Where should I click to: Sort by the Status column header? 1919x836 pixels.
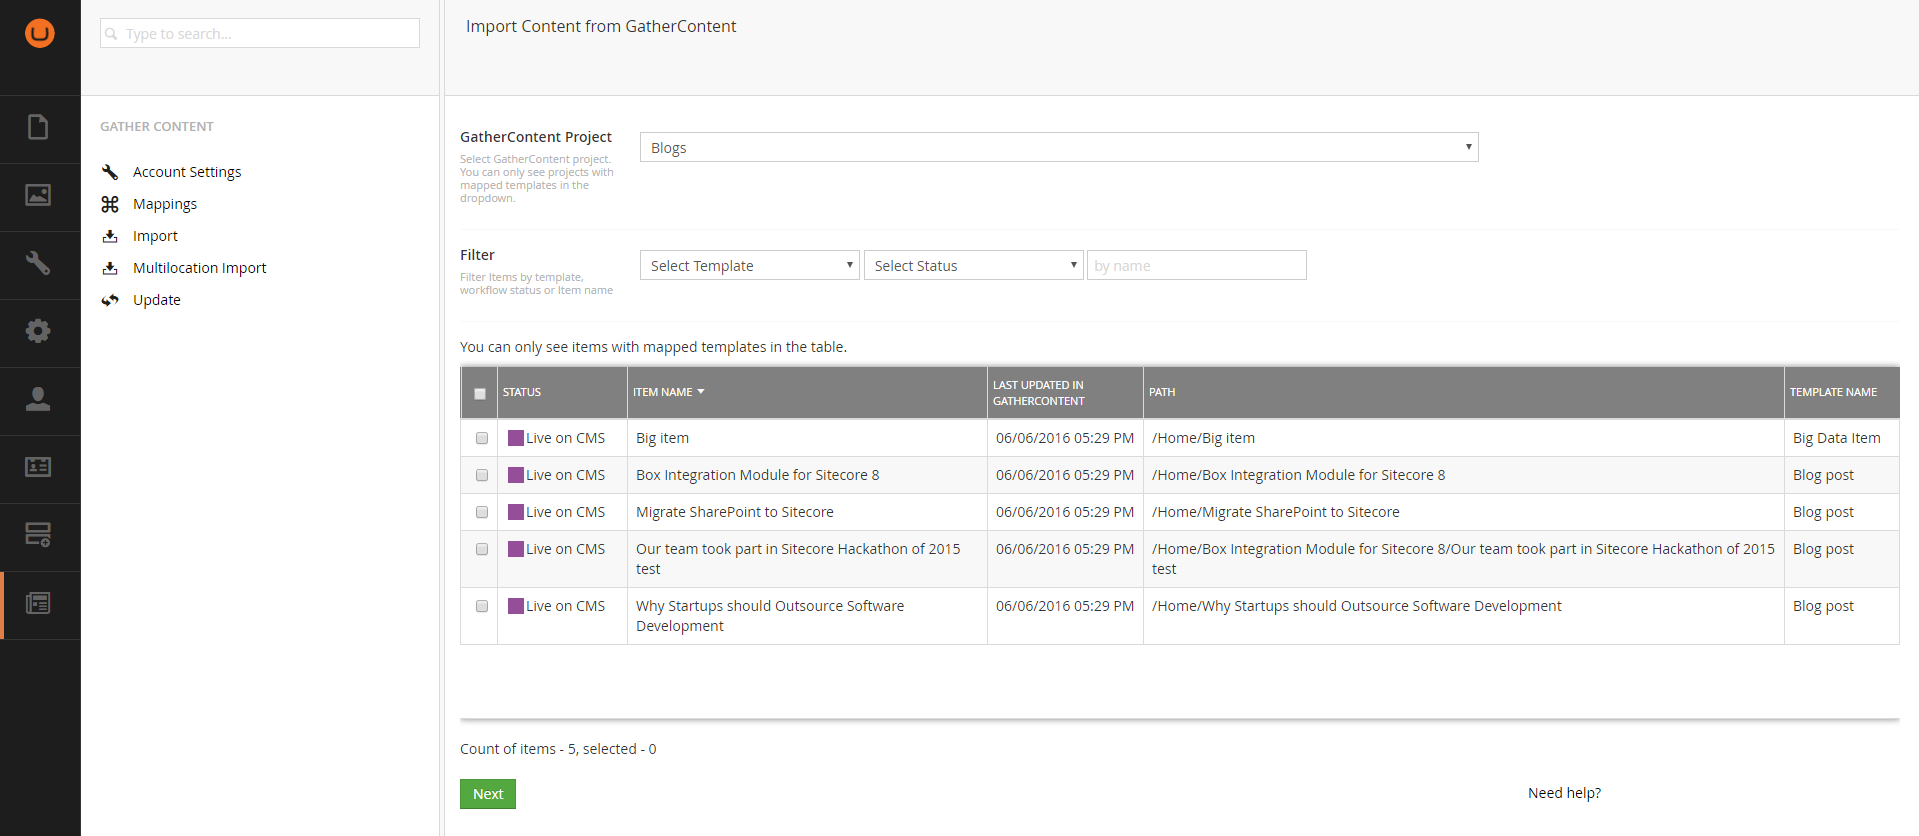522,392
